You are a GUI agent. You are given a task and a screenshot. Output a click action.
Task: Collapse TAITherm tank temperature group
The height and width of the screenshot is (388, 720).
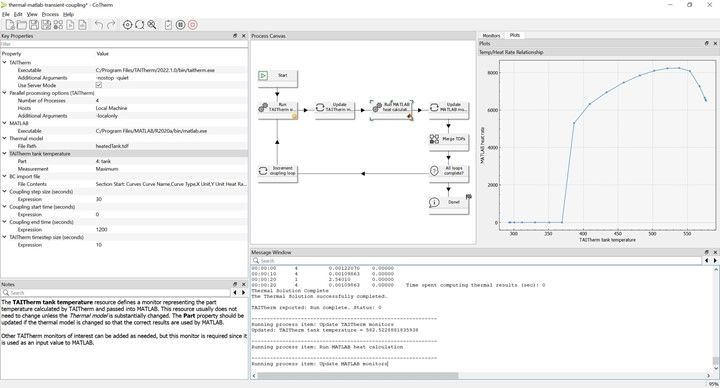tap(5, 154)
